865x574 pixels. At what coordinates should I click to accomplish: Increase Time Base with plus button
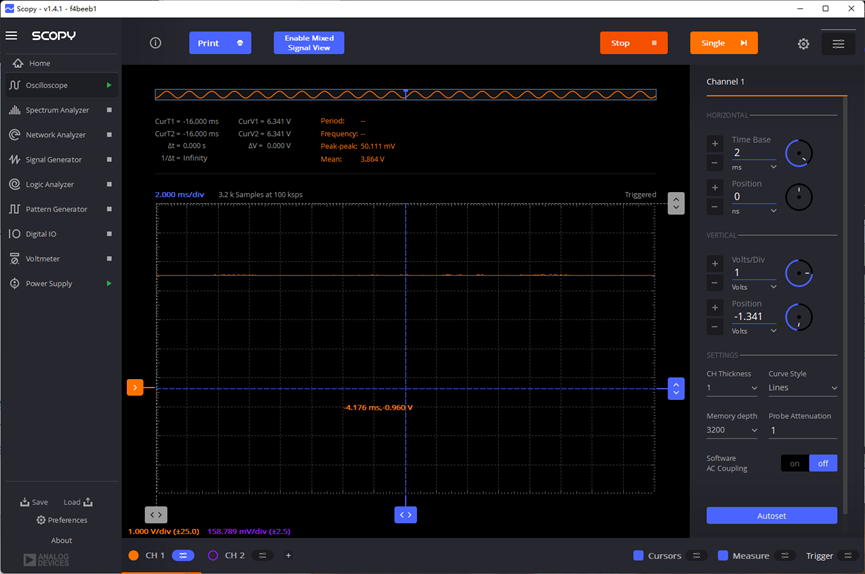click(714, 144)
